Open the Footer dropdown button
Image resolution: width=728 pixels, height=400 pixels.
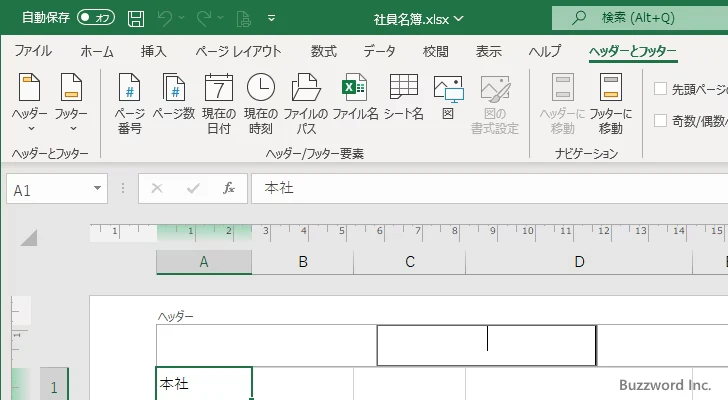coord(71,103)
